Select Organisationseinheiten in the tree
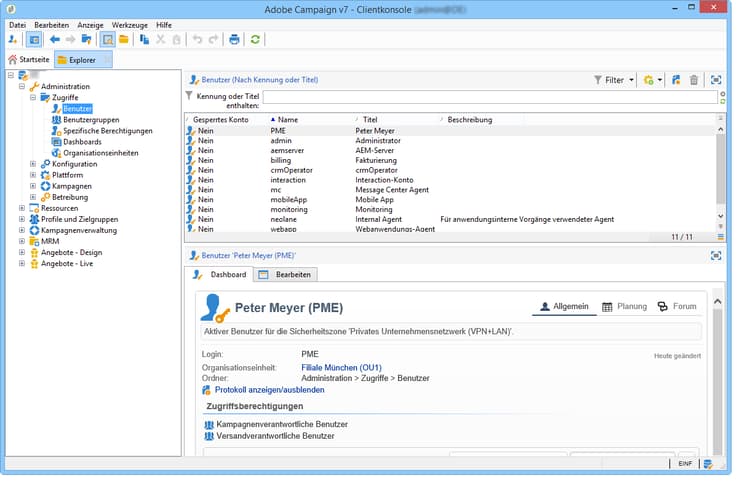This screenshot has height=494, width=750. point(101,153)
